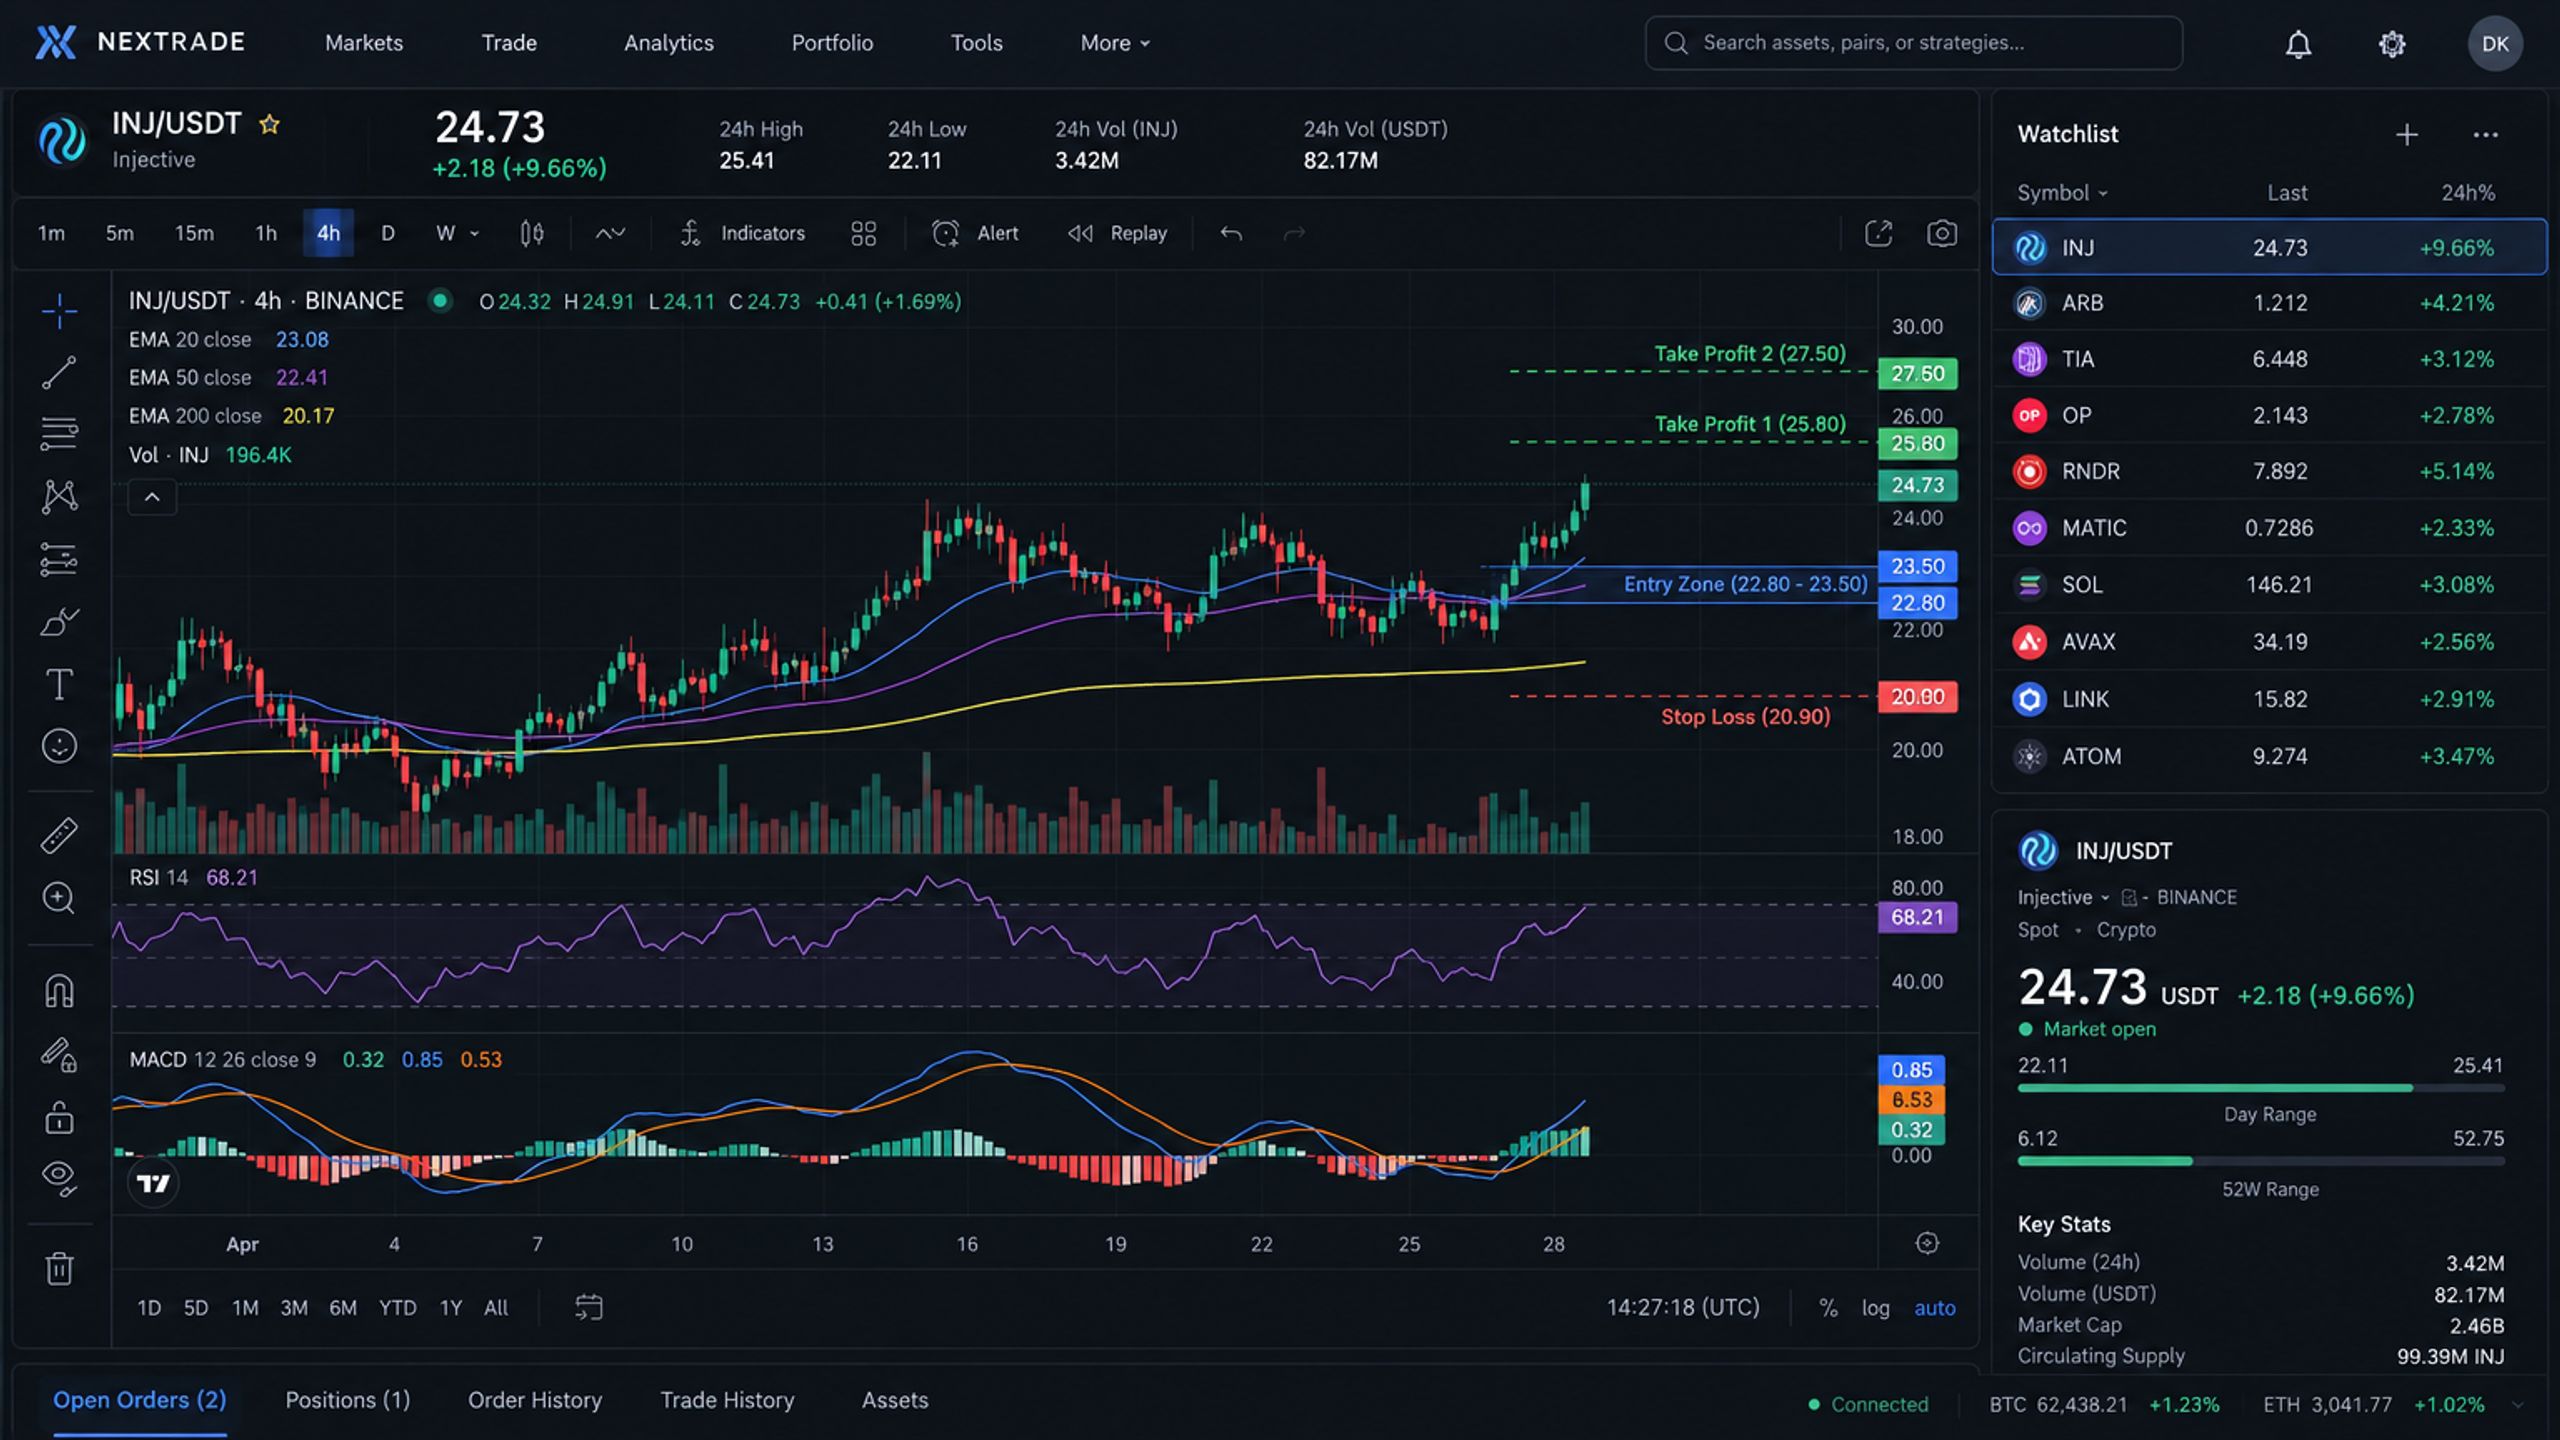The height and width of the screenshot is (1440, 2560).
Task: Choose the long position forecasting tool
Action: pos(59,559)
